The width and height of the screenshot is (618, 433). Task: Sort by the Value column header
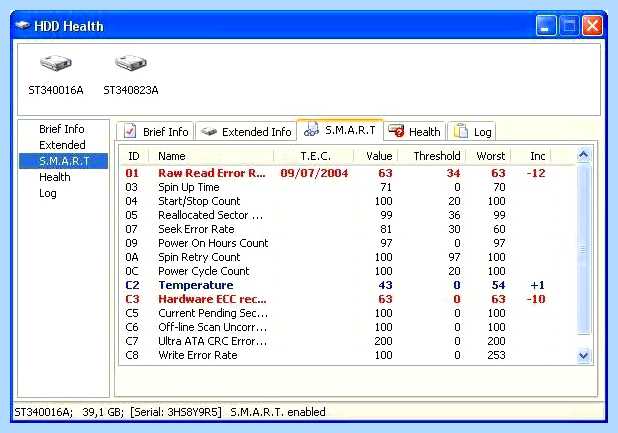click(x=376, y=156)
